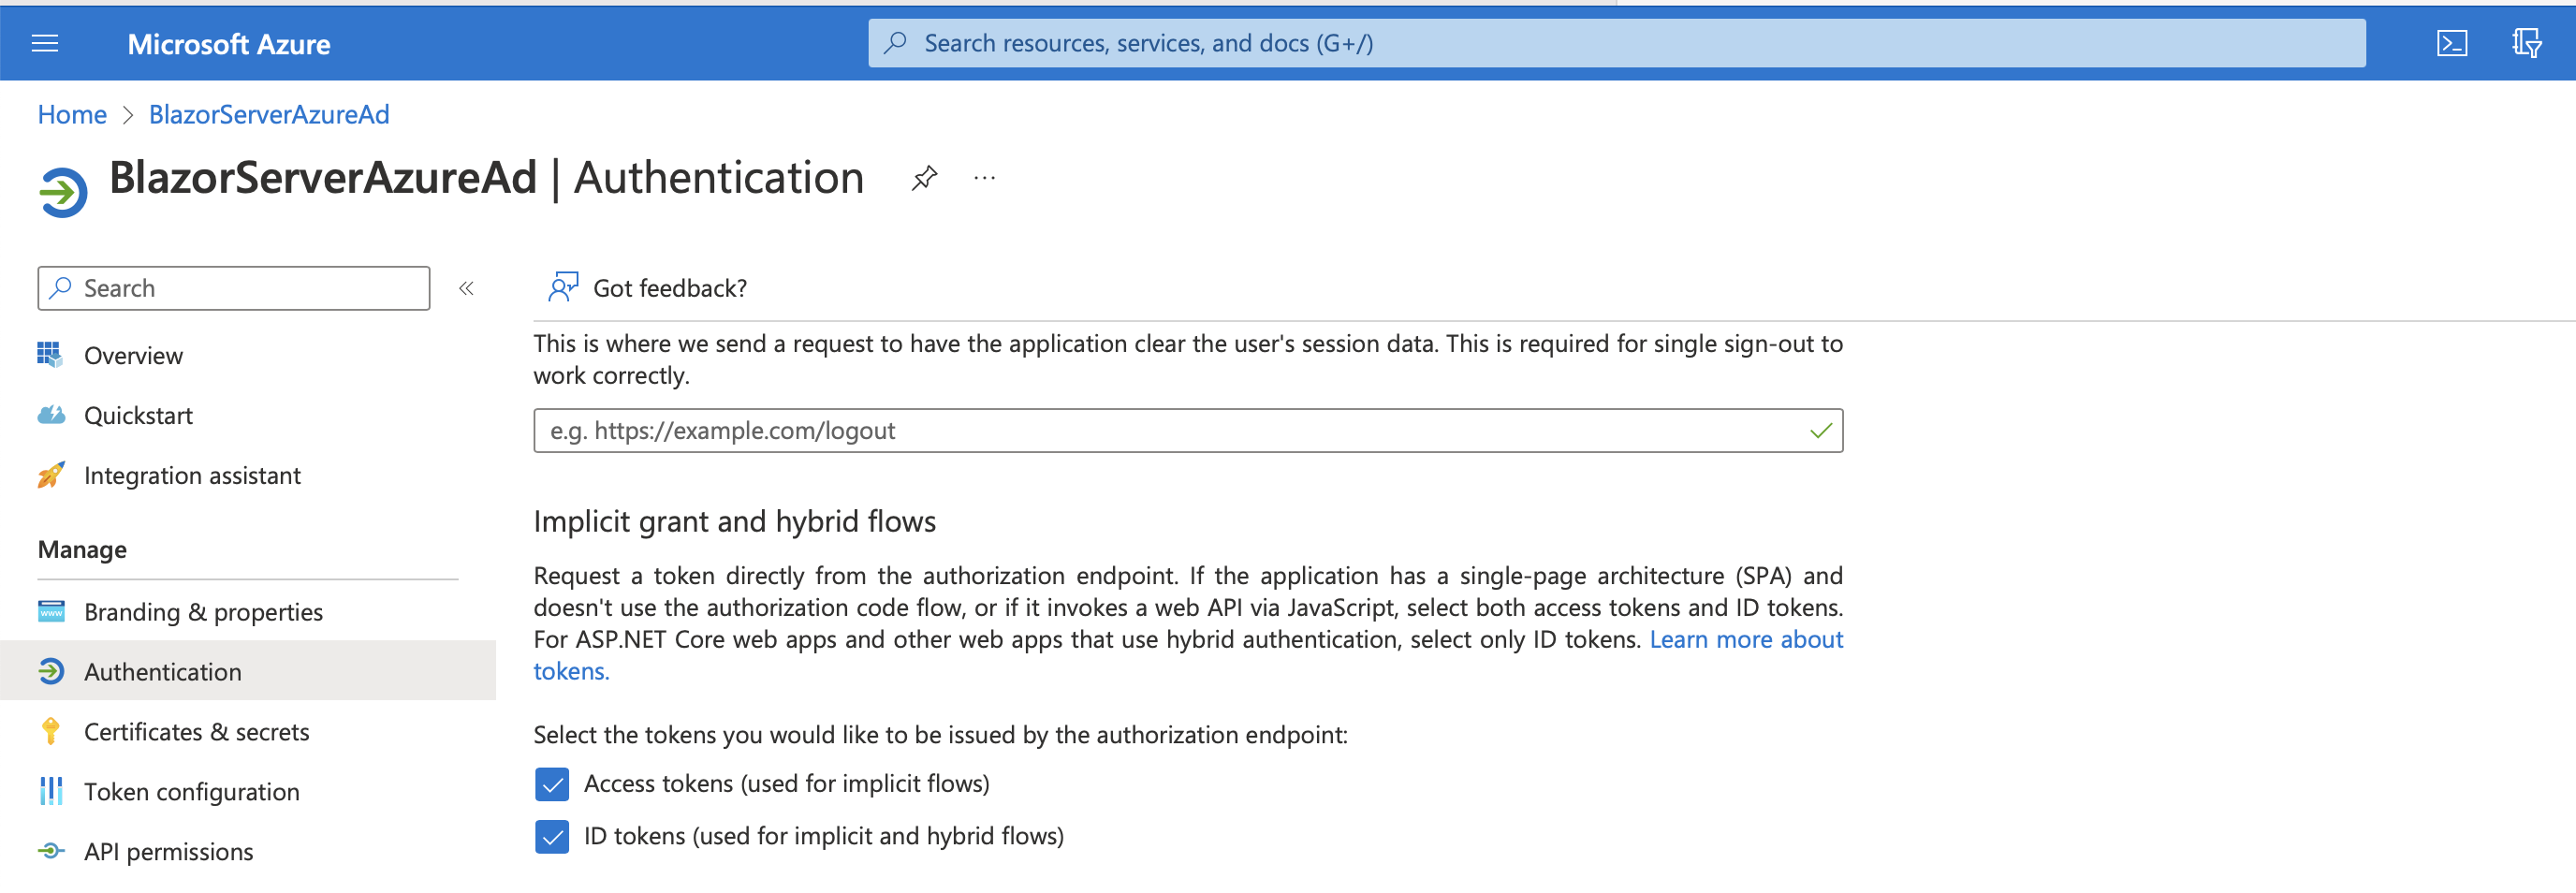
Task: Open the BlazorServerAzureAd breadcrumb link
Action: click(x=269, y=114)
